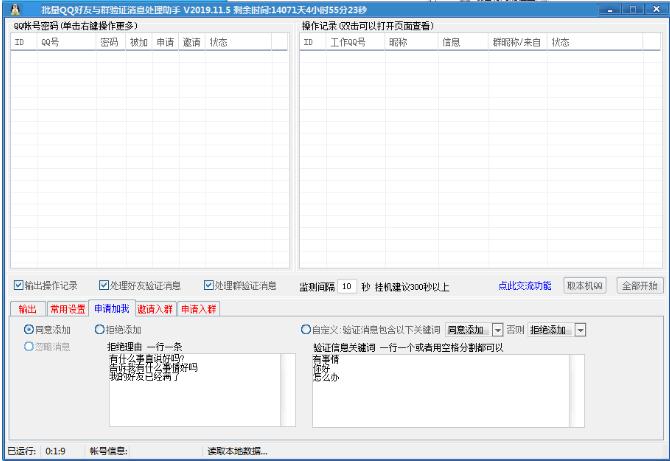Switch to the 申请加我 tab
The width and height of the screenshot is (670, 461).
tap(112, 308)
